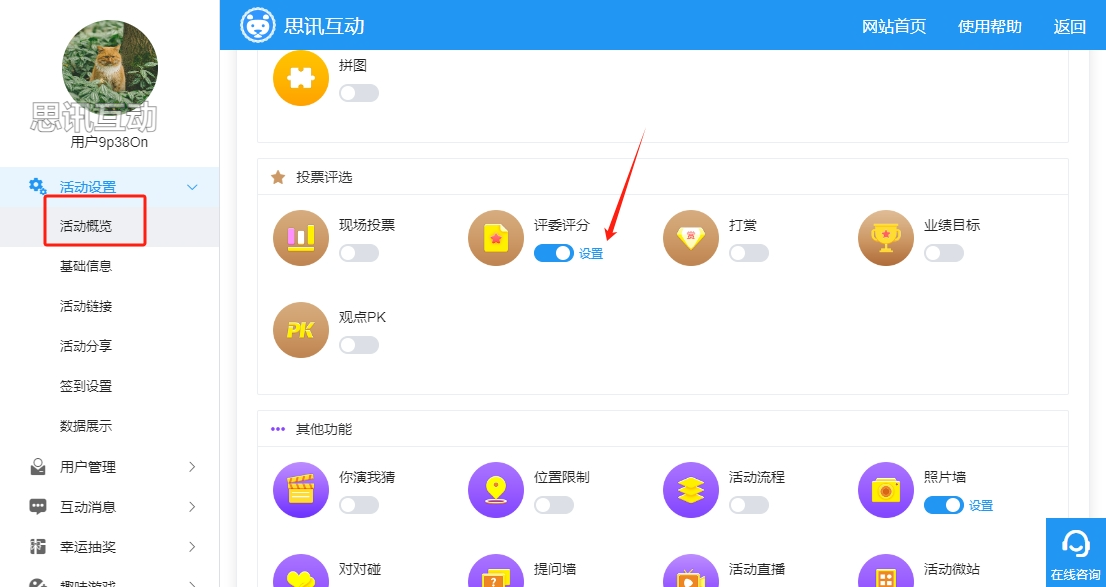This screenshot has height=587, width=1106.
Task: Open 使用帮助 in the top bar
Action: 990,27
